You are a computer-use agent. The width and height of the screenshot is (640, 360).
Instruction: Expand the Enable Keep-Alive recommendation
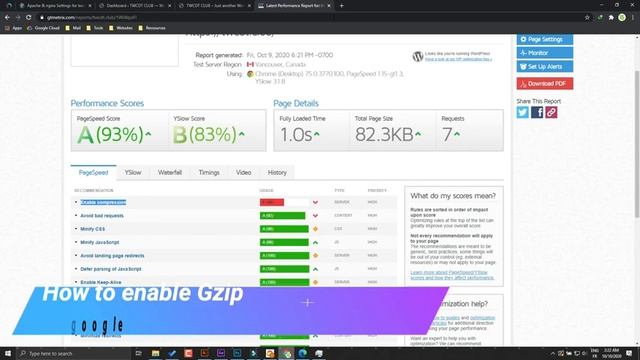tap(101, 282)
